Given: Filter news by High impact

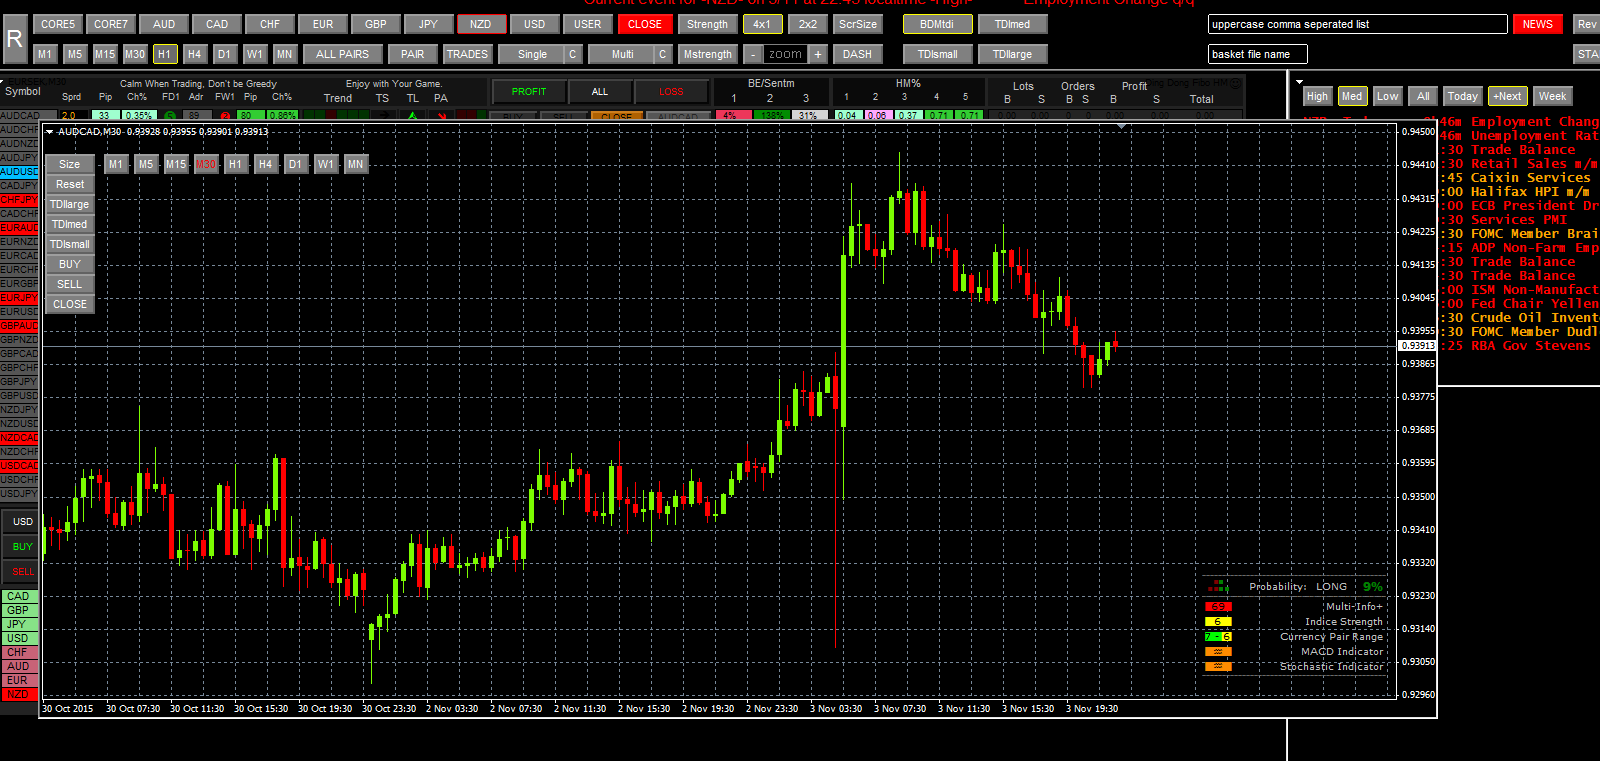Looking at the screenshot, I should (x=1317, y=96).
